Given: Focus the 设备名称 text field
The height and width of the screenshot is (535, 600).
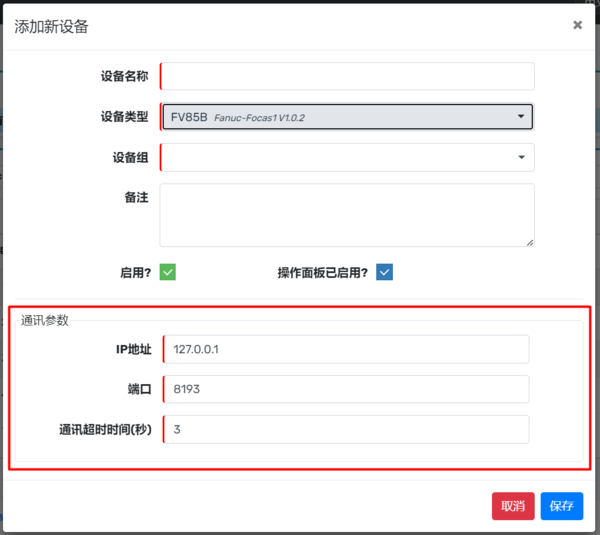Looking at the screenshot, I should click(x=346, y=77).
